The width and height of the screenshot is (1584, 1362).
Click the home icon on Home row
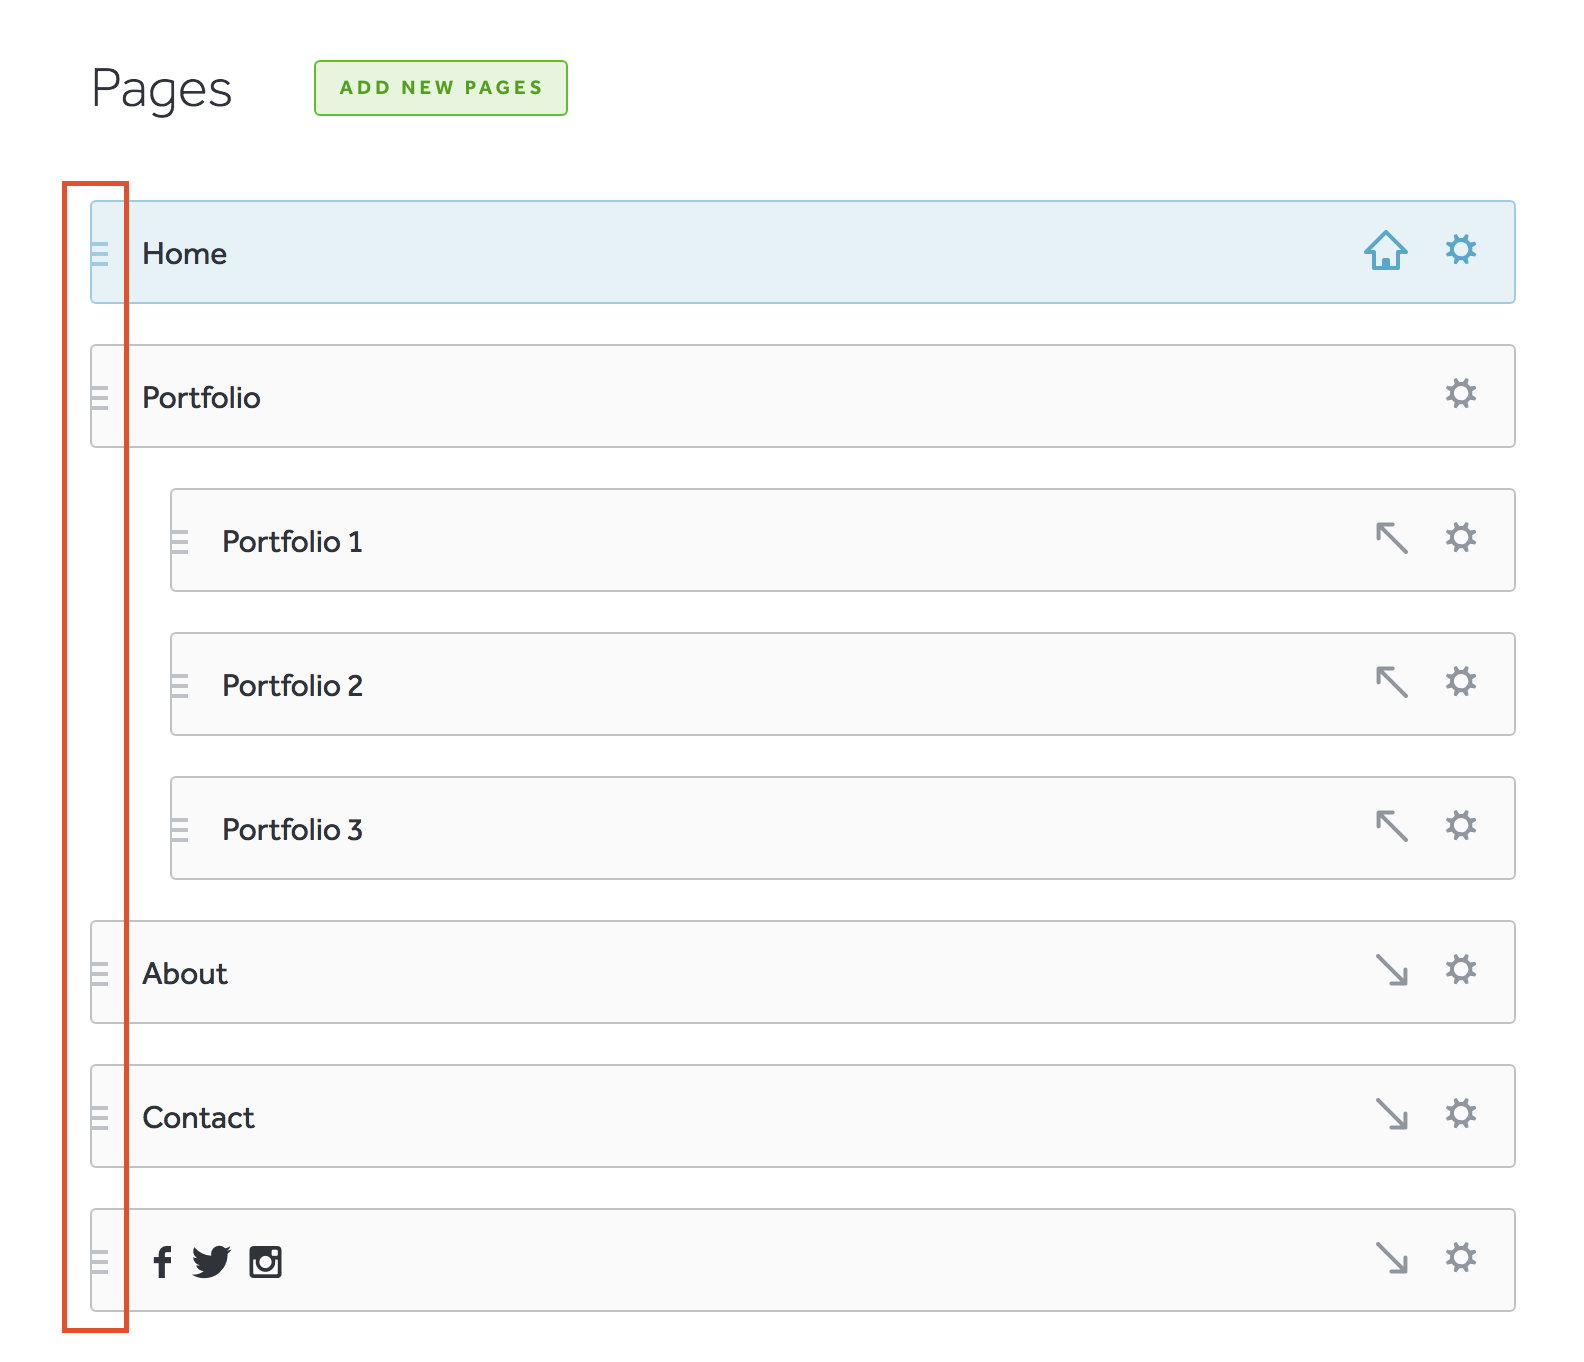tap(1385, 251)
